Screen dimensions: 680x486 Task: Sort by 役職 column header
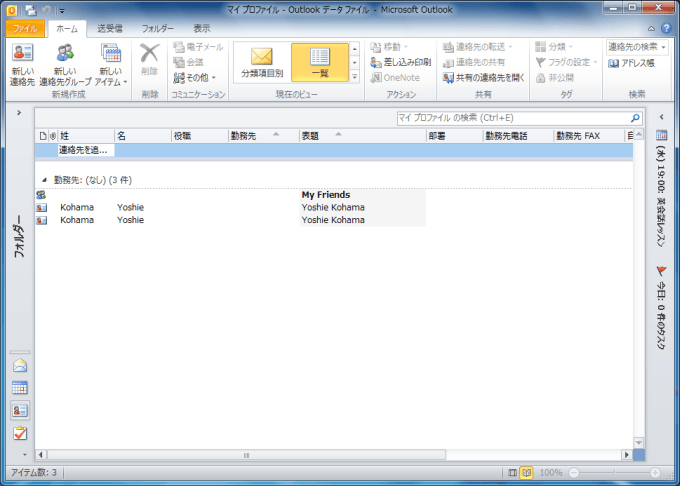199,136
